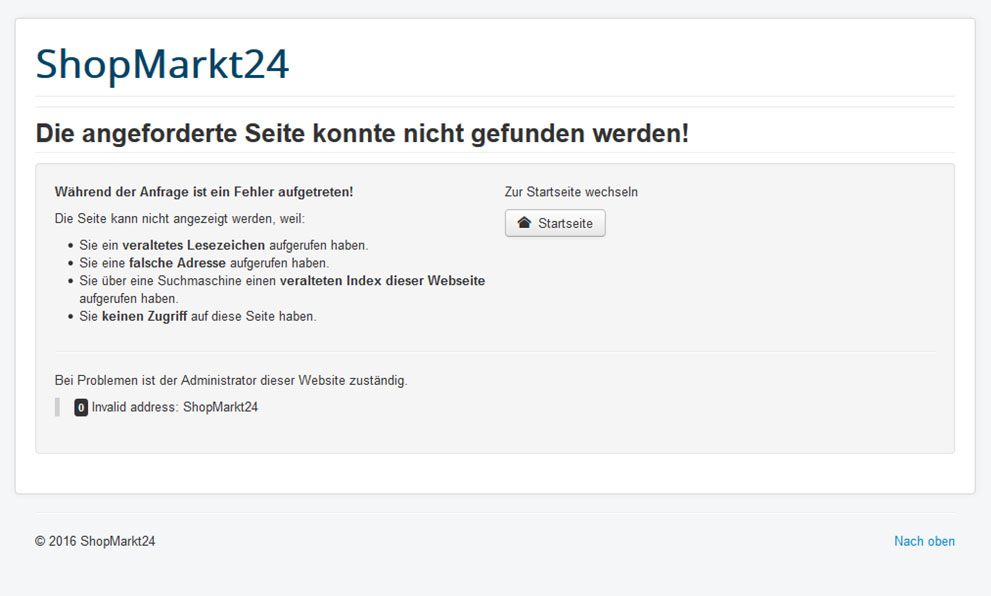Click the house icon on Startseite button

(x=524, y=223)
